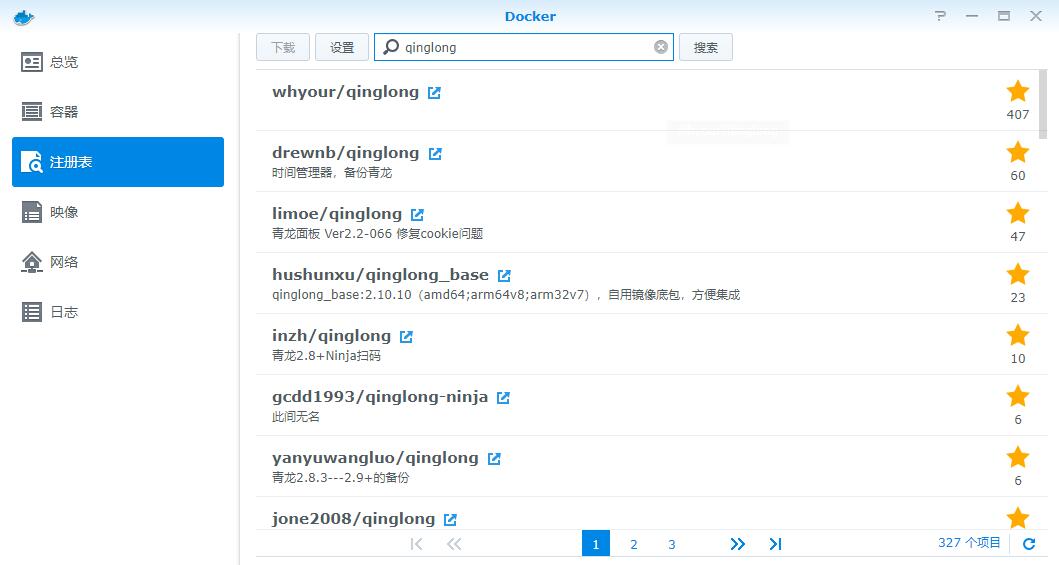Click the star icon for whyour/qinglong

click(x=1017, y=92)
